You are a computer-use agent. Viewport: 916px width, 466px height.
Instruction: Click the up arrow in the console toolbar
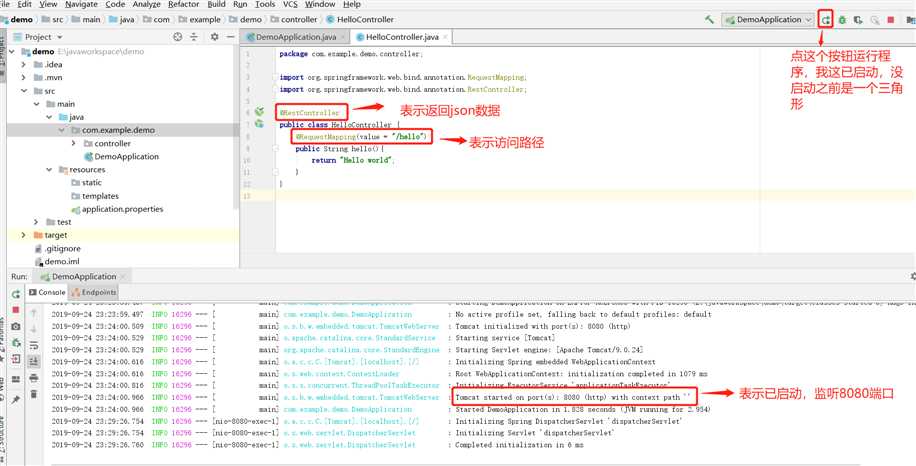pos(34,314)
